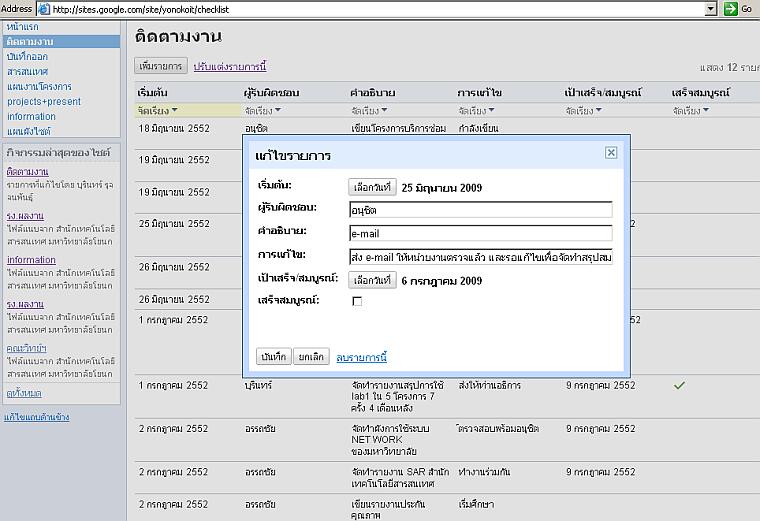Open จัดเรียง sort dropdown under เริ่มต้น column

(x=158, y=111)
